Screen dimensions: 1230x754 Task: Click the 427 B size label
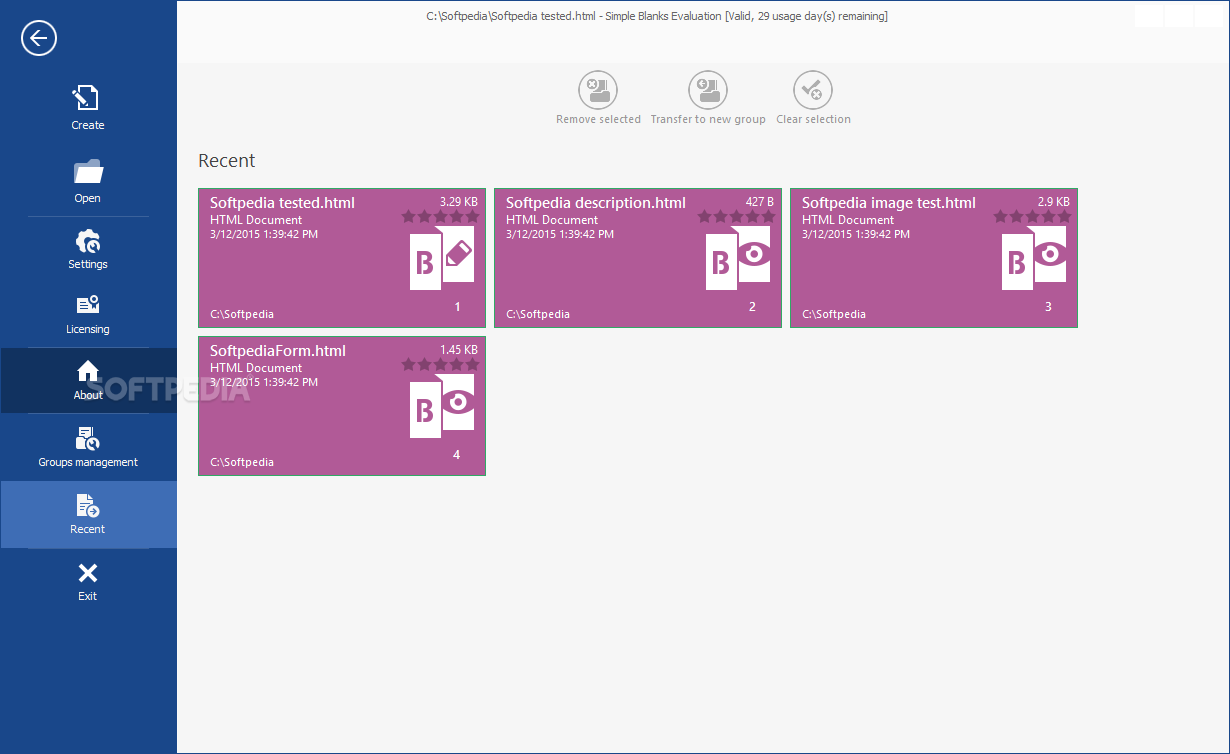click(760, 202)
